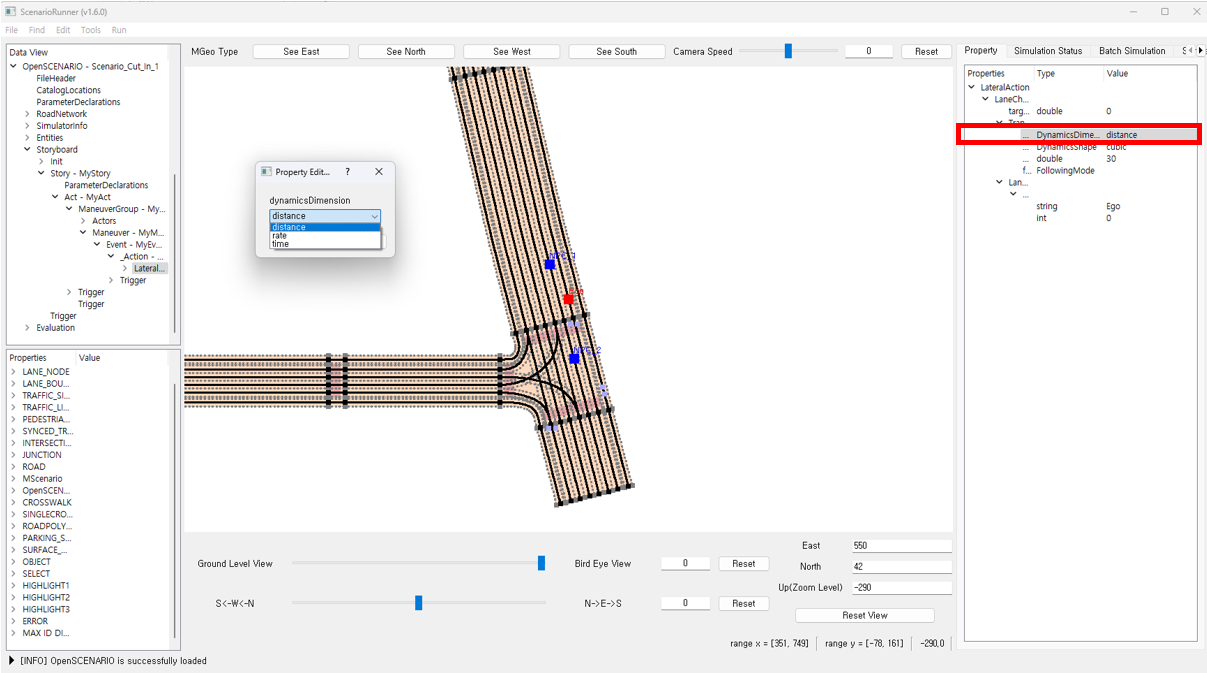Expand the RoadNetwork tree node
Viewport: 1207px width, 673px height.
(x=27, y=114)
